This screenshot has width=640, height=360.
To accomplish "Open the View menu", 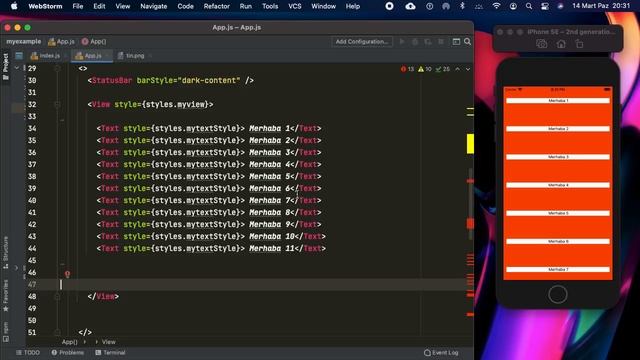I will (x=122, y=6).
